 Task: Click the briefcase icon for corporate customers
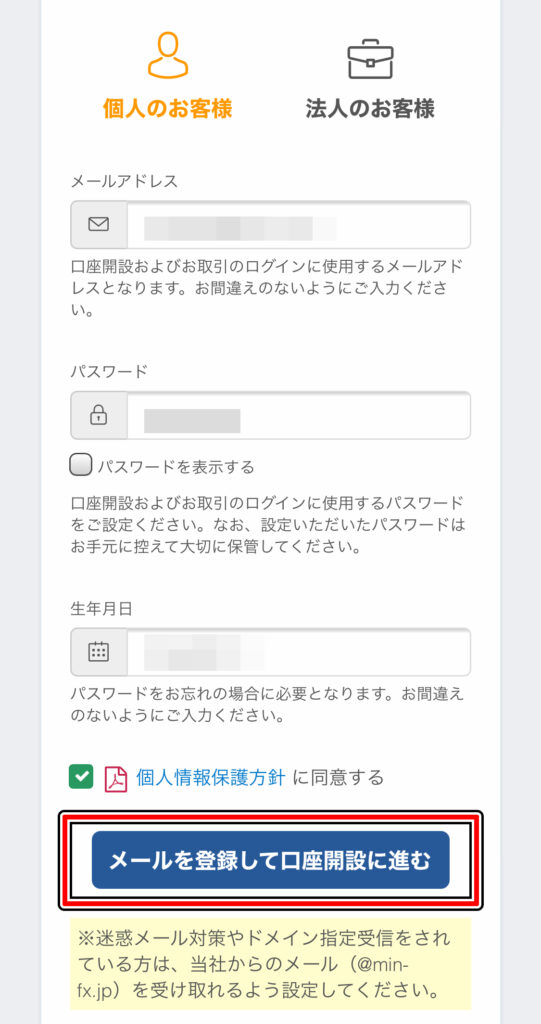[x=370, y=59]
